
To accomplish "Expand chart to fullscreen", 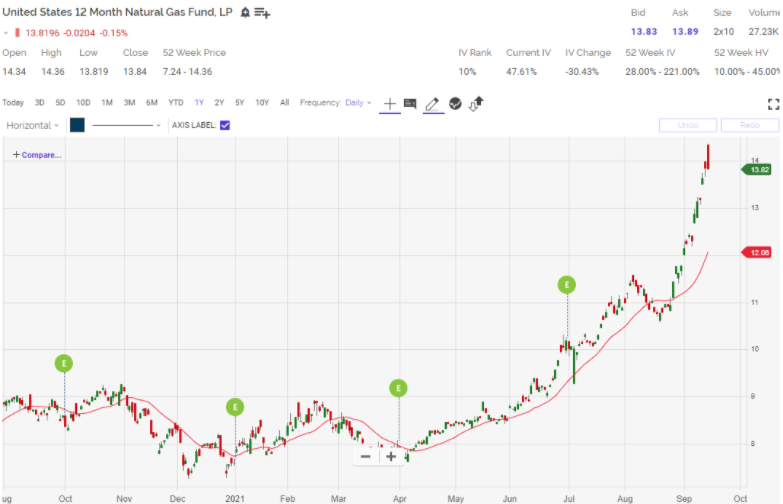I will [774, 104].
